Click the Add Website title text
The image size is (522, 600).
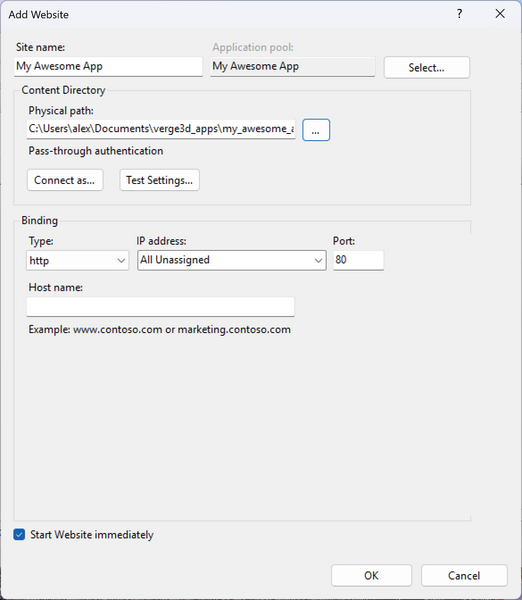pyautogui.click(x=39, y=15)
